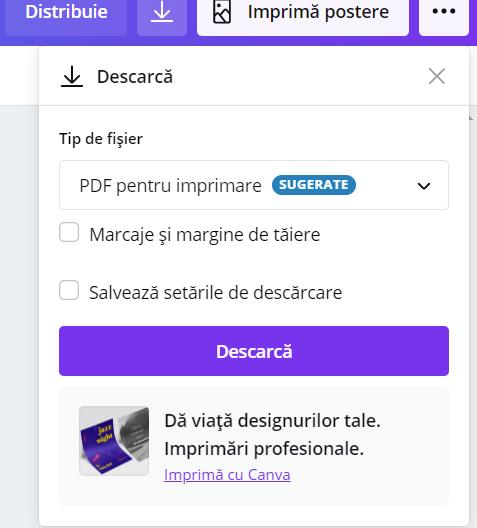Follow the Imprimă cu Canva link
The height and width of the screenshot is (528, 477).
pyautogui.click(x=227, y=475)
